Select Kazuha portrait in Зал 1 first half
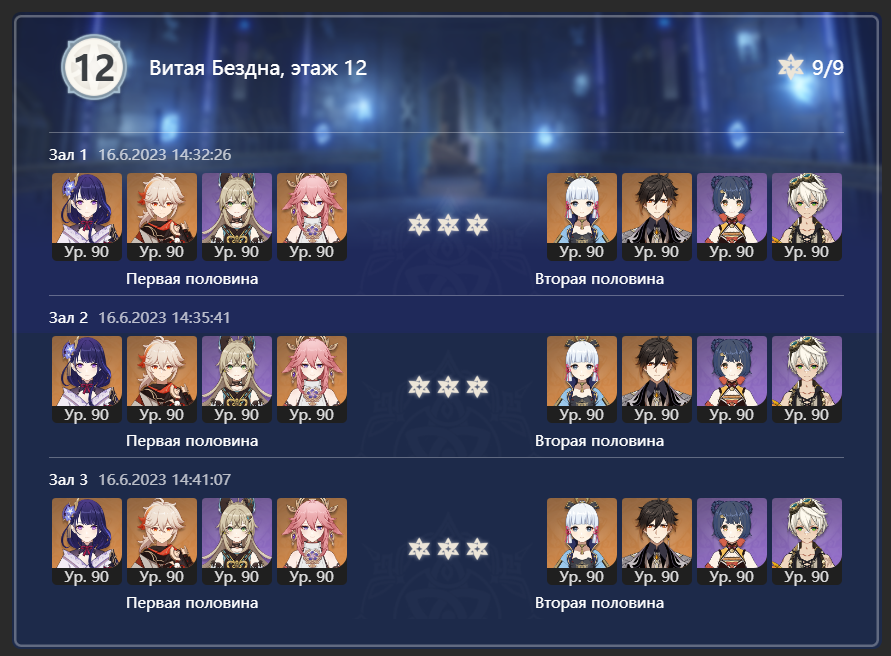Image resolution: width=891 pixels, height=656 pixels. (162, 217)
